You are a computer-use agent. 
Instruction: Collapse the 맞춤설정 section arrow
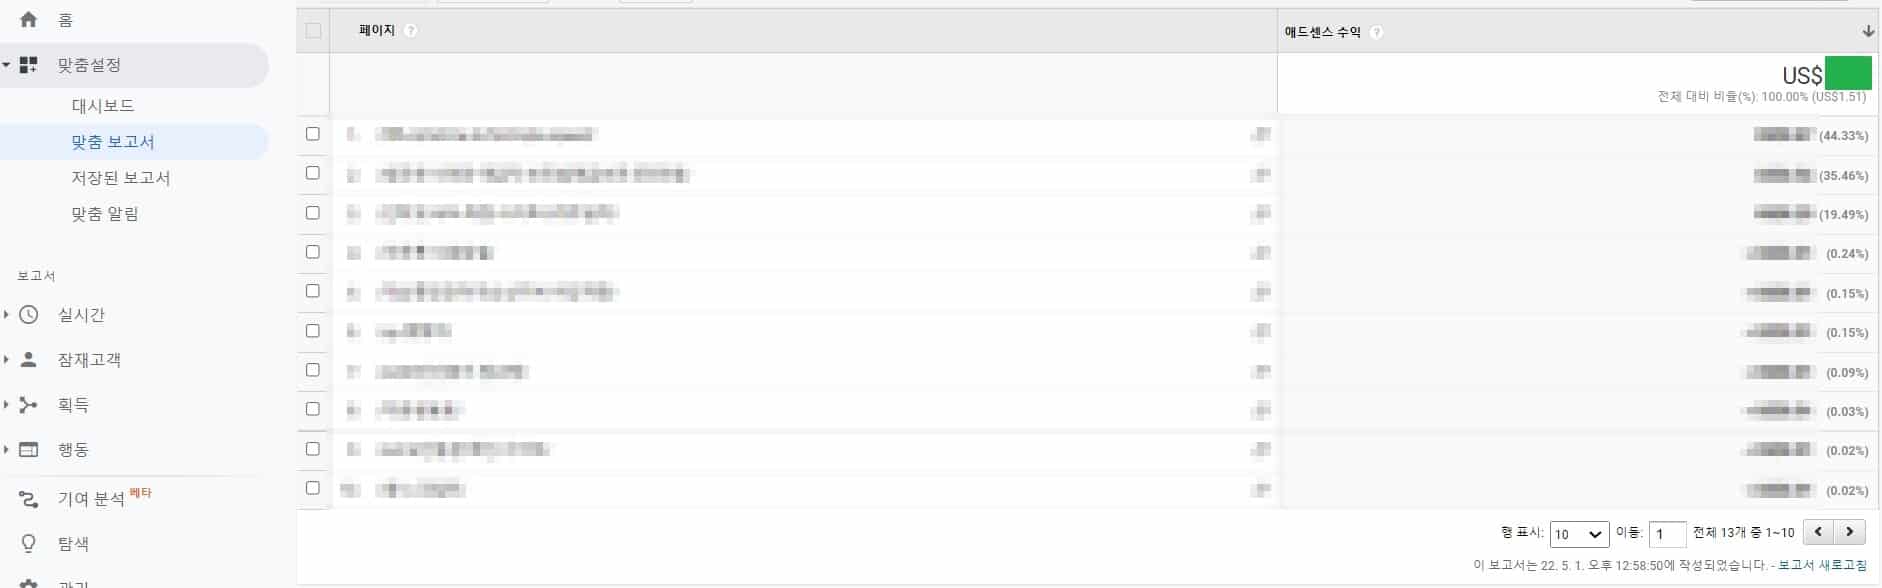pyautogui.click(x=6, y=65)
